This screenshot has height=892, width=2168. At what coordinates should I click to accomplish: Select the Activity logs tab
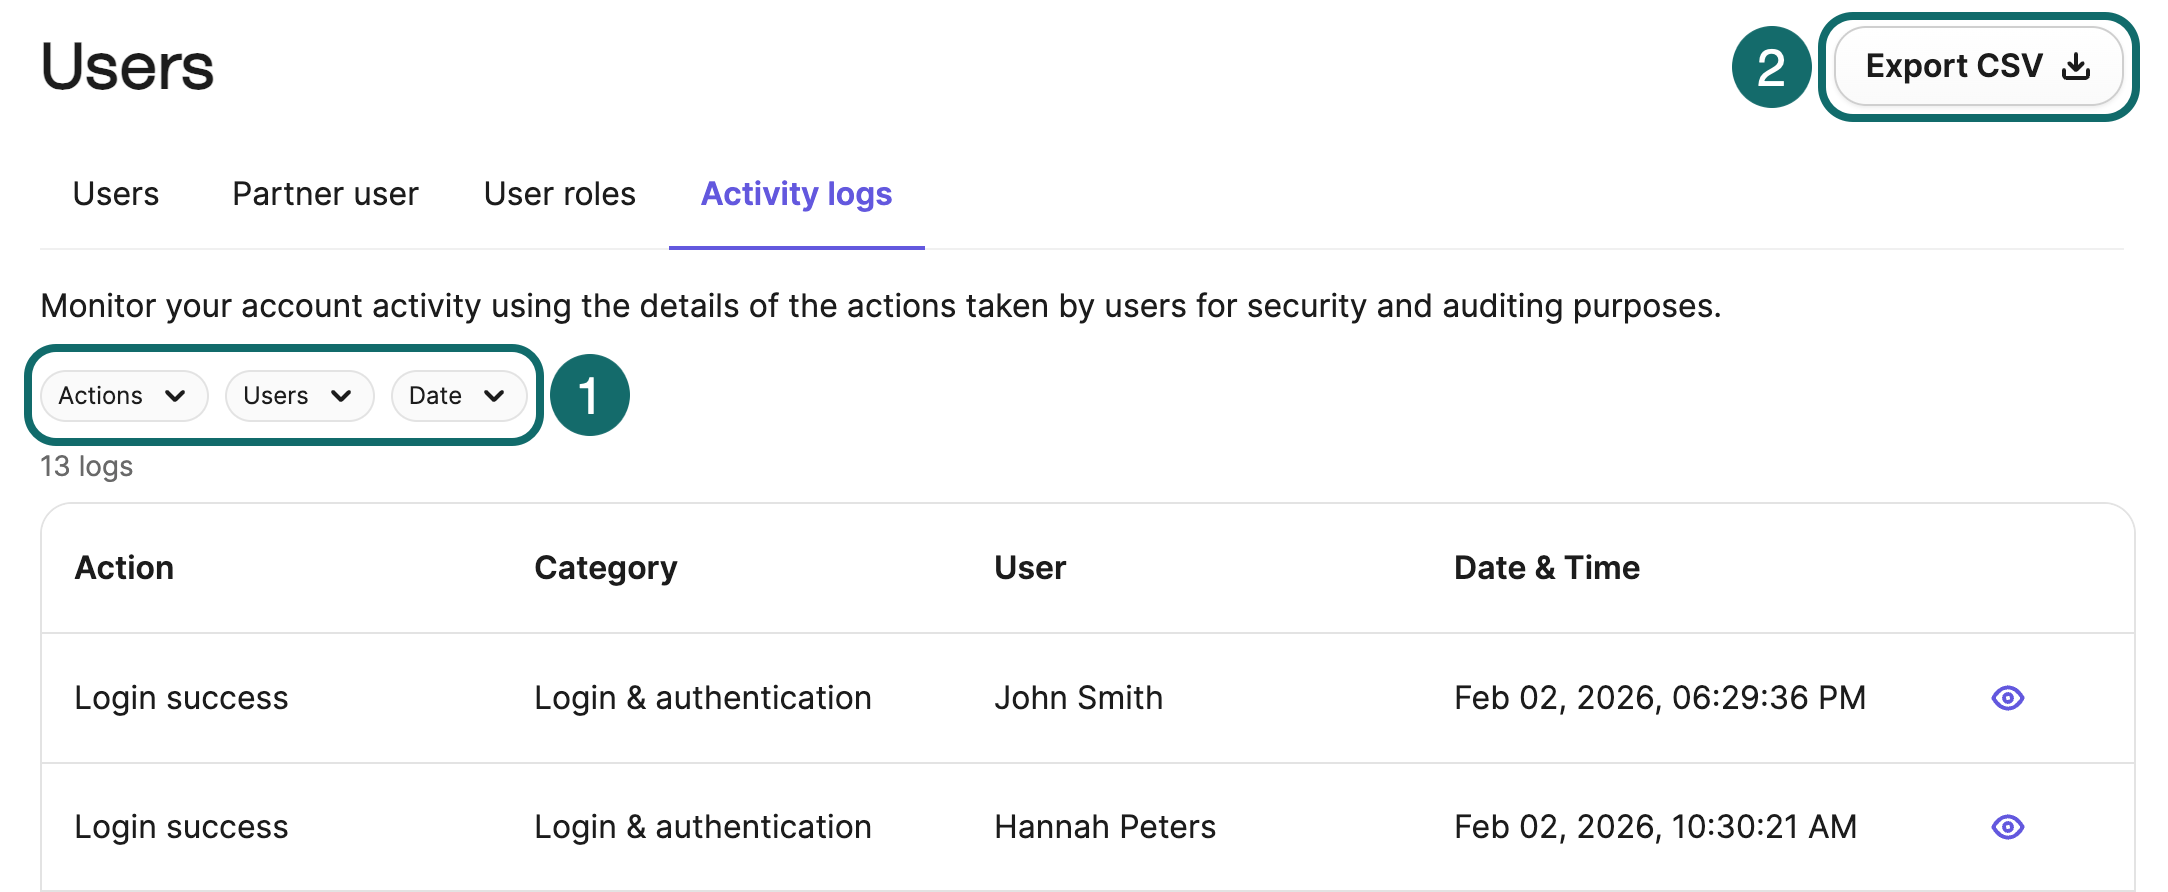(796, 194)
